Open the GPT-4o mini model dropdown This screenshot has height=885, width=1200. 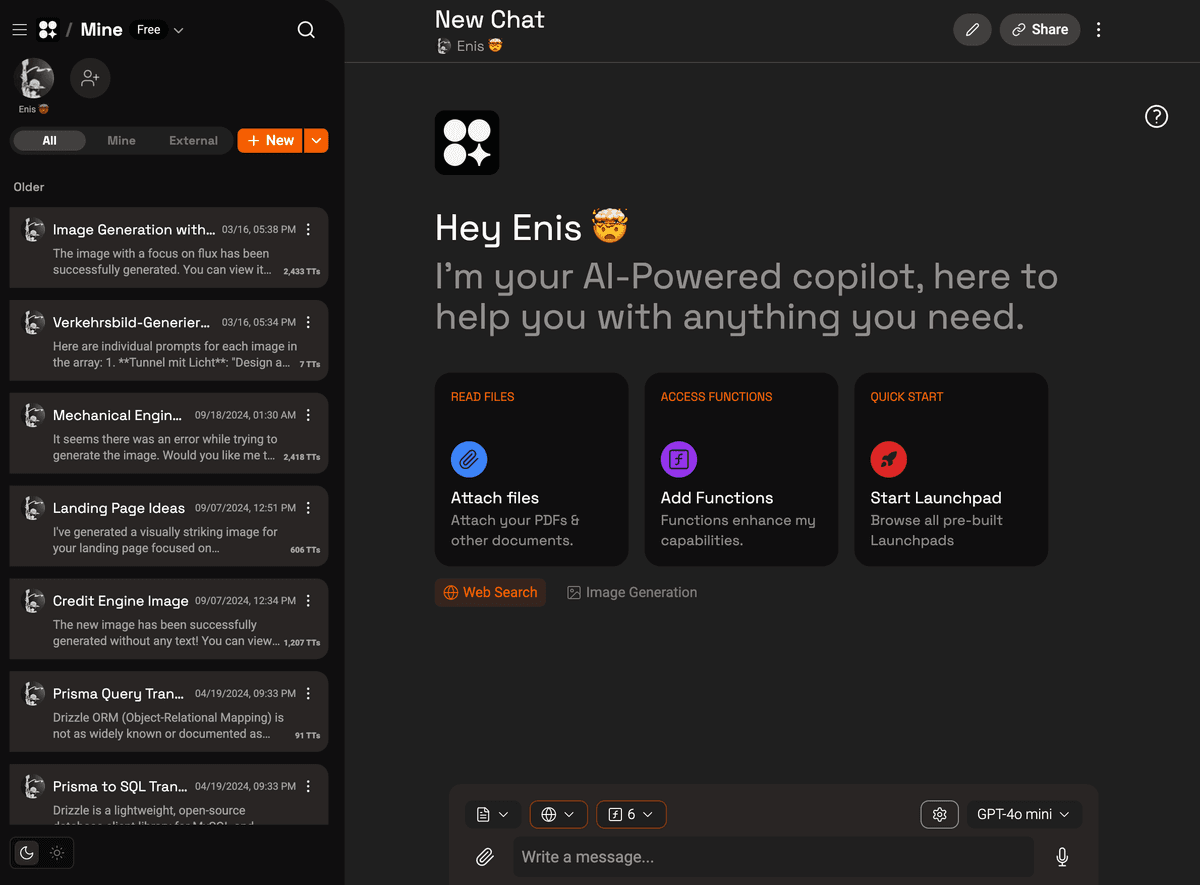coord(1023,814)
